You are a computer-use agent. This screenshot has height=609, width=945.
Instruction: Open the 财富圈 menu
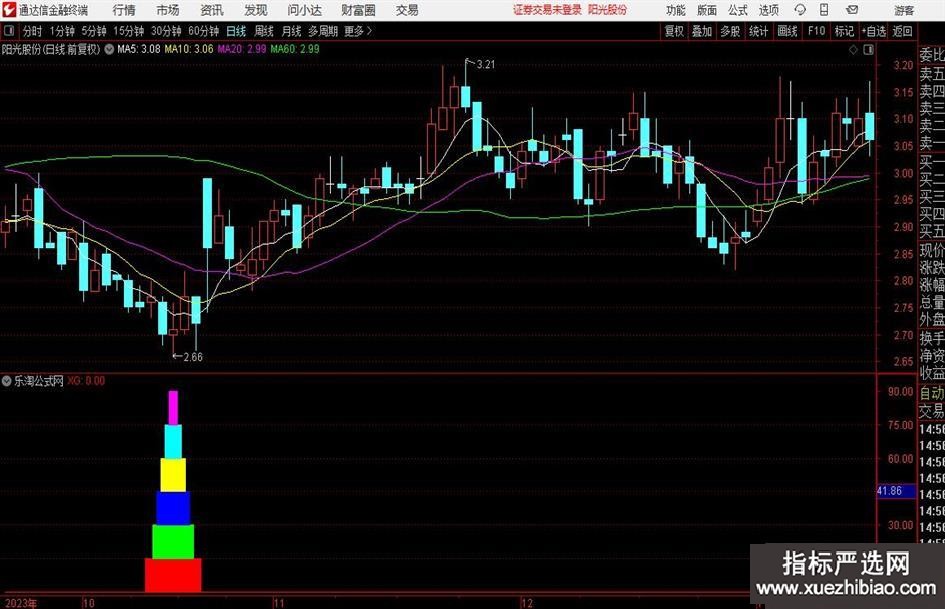tap(358, 10)
